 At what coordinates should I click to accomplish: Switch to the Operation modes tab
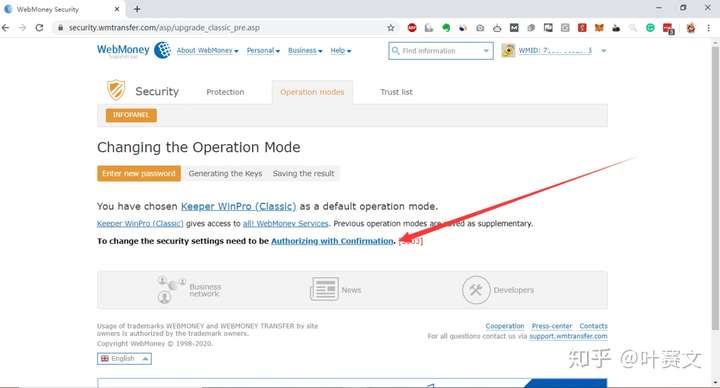point(312,92)
